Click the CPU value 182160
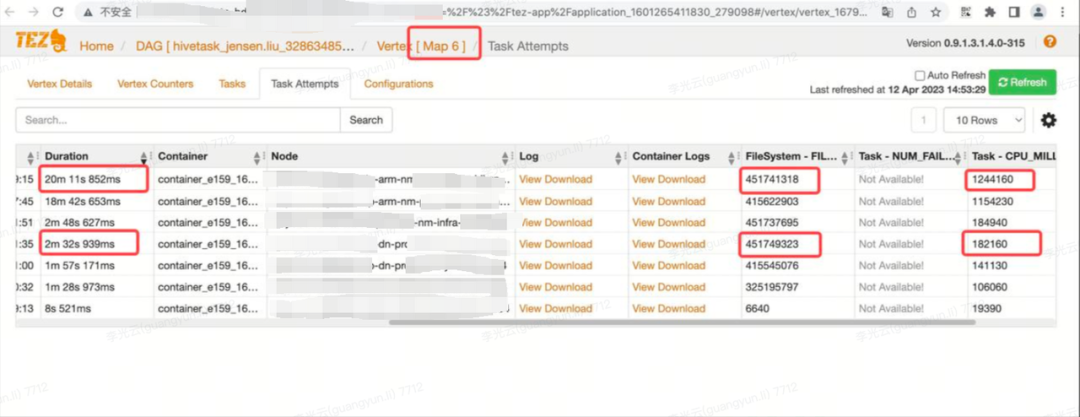 point(990,244)
